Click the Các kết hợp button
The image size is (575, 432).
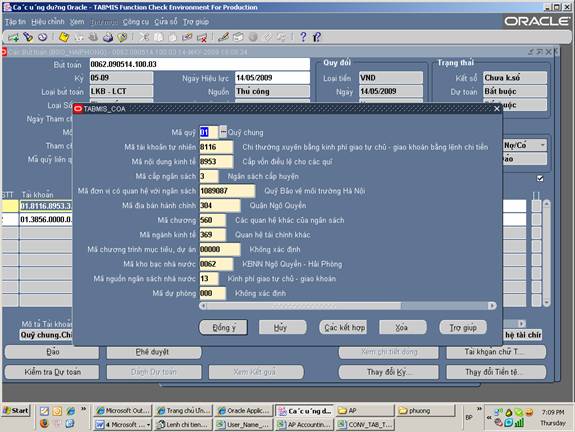tap(343, 327)
